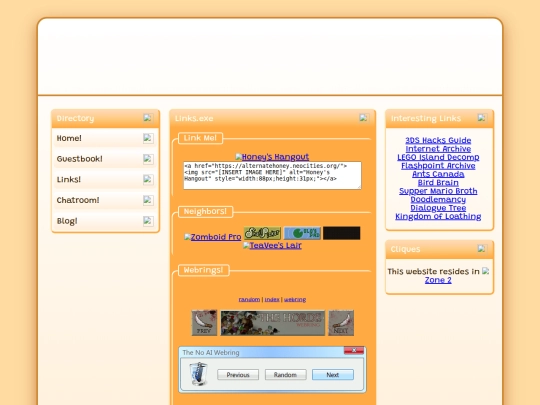Click the broken image icon in Directory header
Viewport: 540px width, 405px height.
click(148, 118)
